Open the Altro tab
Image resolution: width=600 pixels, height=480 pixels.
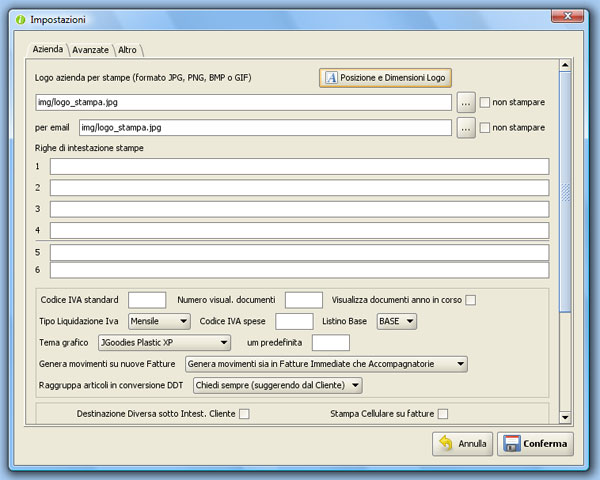[x=128, y=49]
